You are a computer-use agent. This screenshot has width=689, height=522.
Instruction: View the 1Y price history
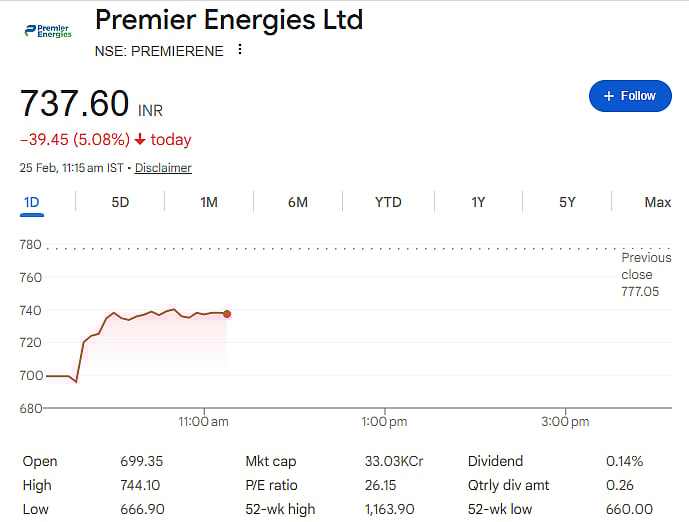pyautogui.click(x=478, y=202)
